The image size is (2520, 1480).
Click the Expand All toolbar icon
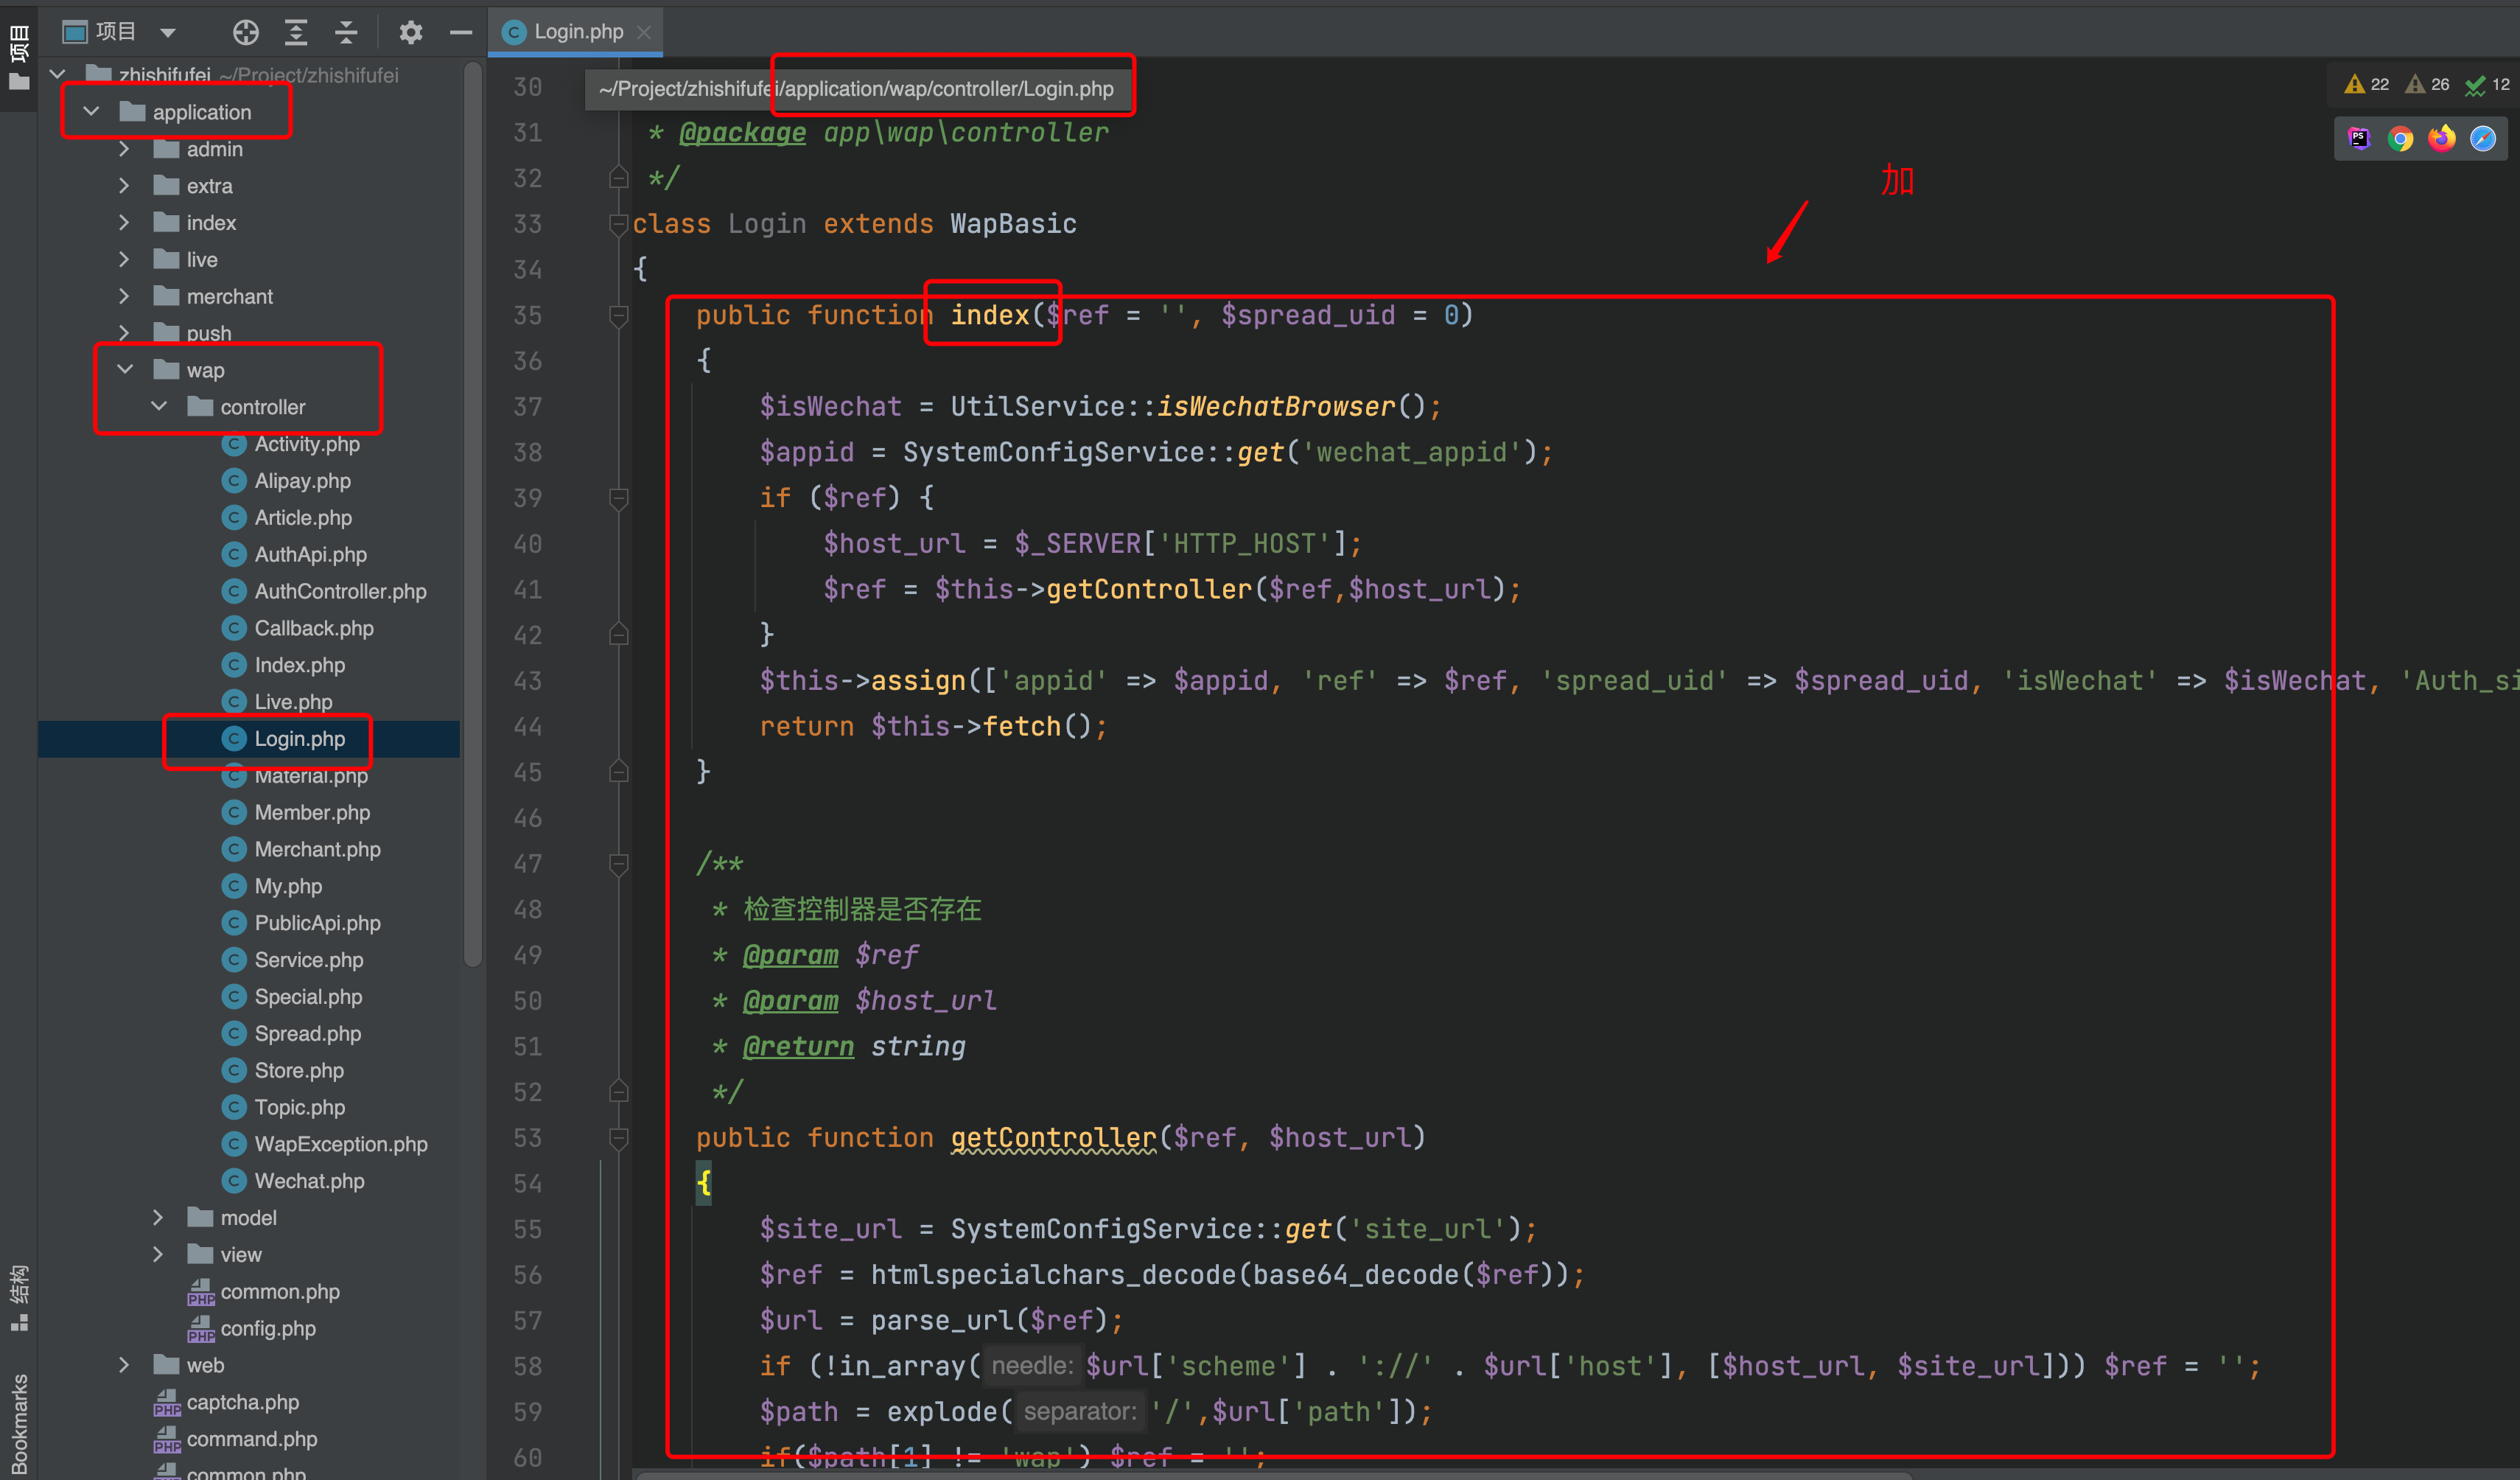(296, 33)
